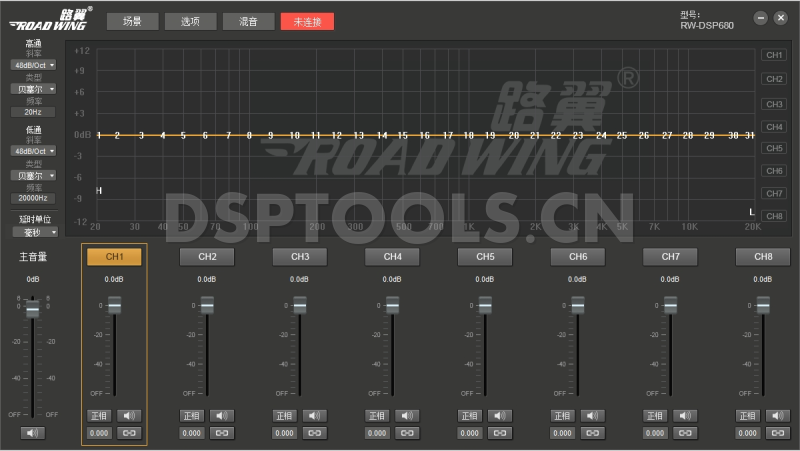The image size is (800, 451).
Task: Open the 选项 options menu
Action: 190,21
